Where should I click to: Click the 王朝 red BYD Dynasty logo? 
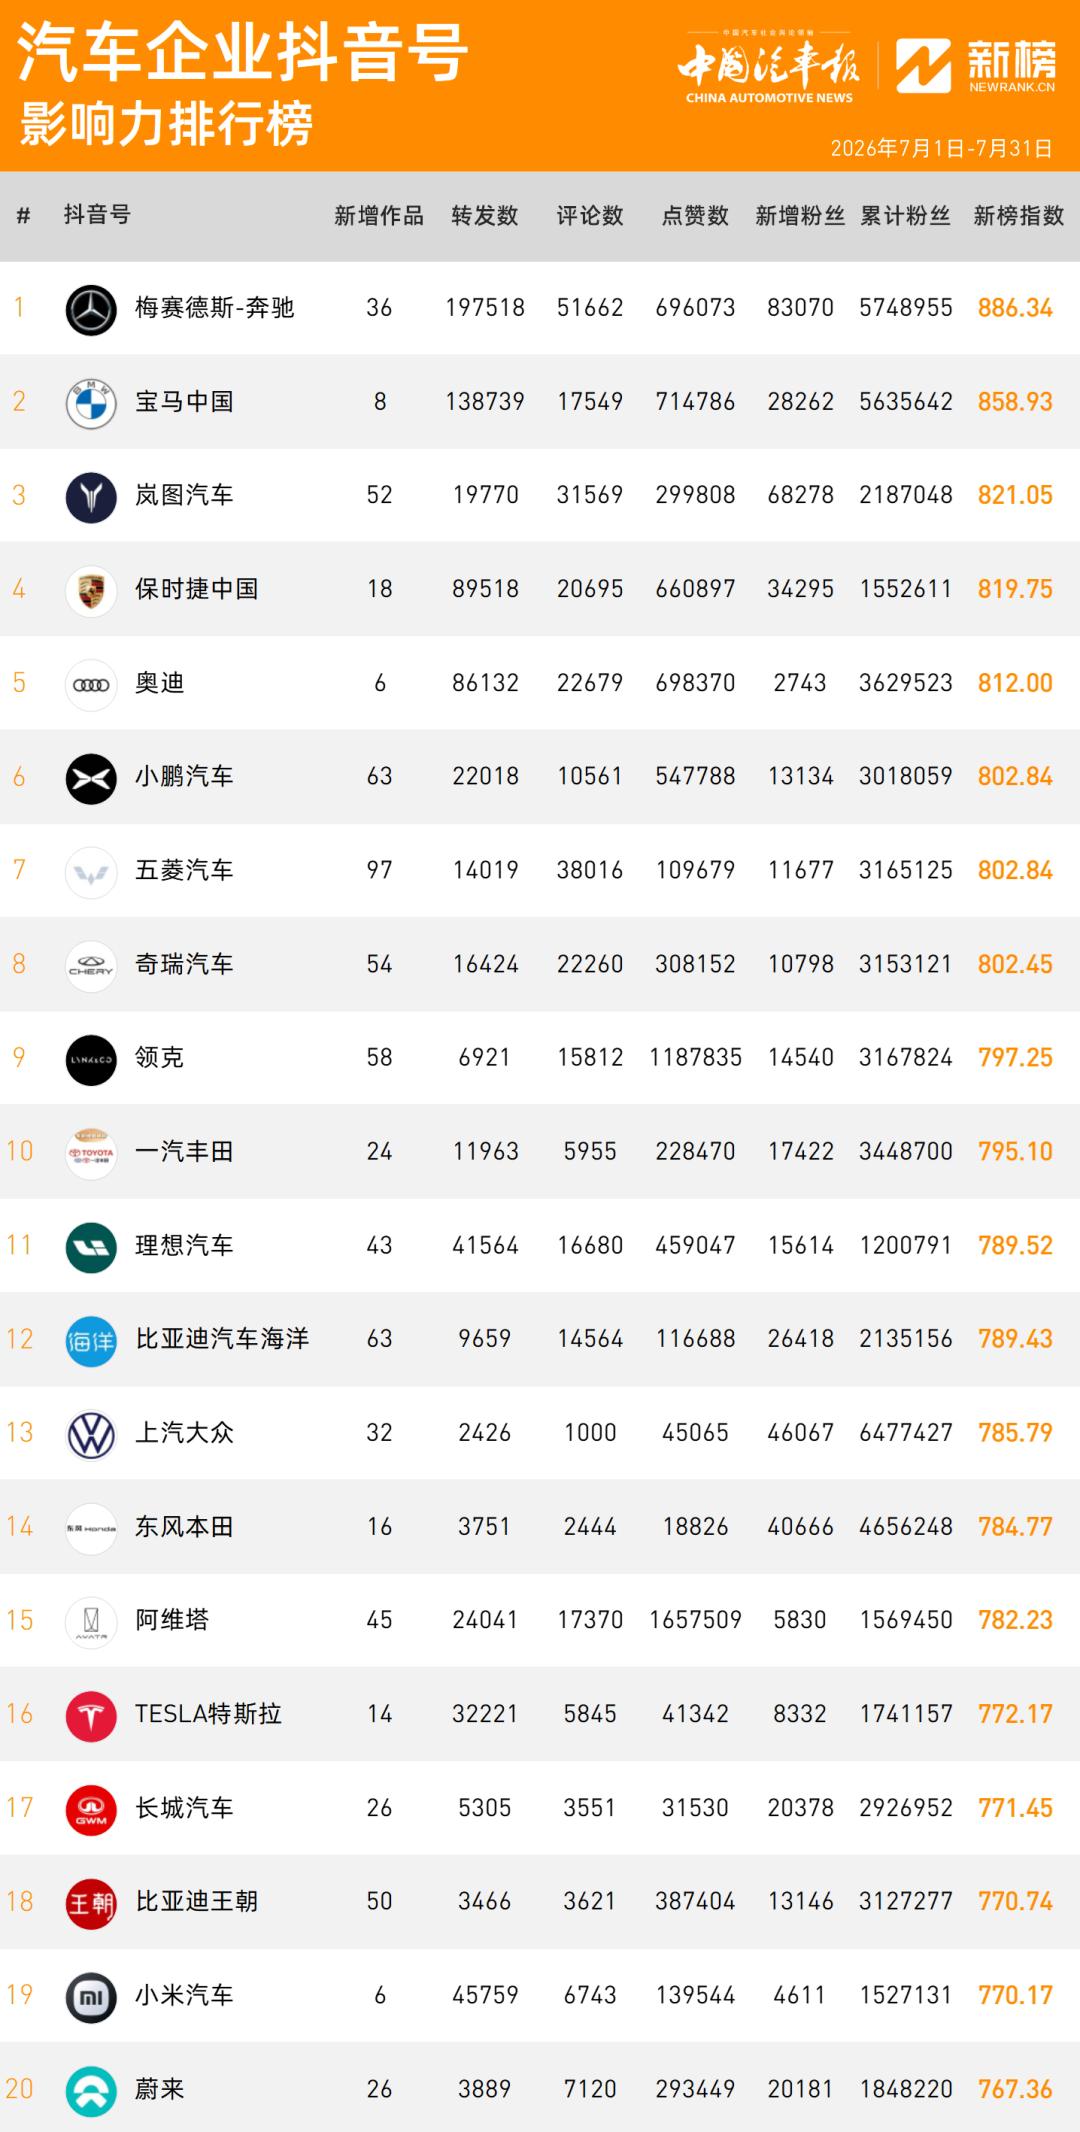tap(91, 1903)
